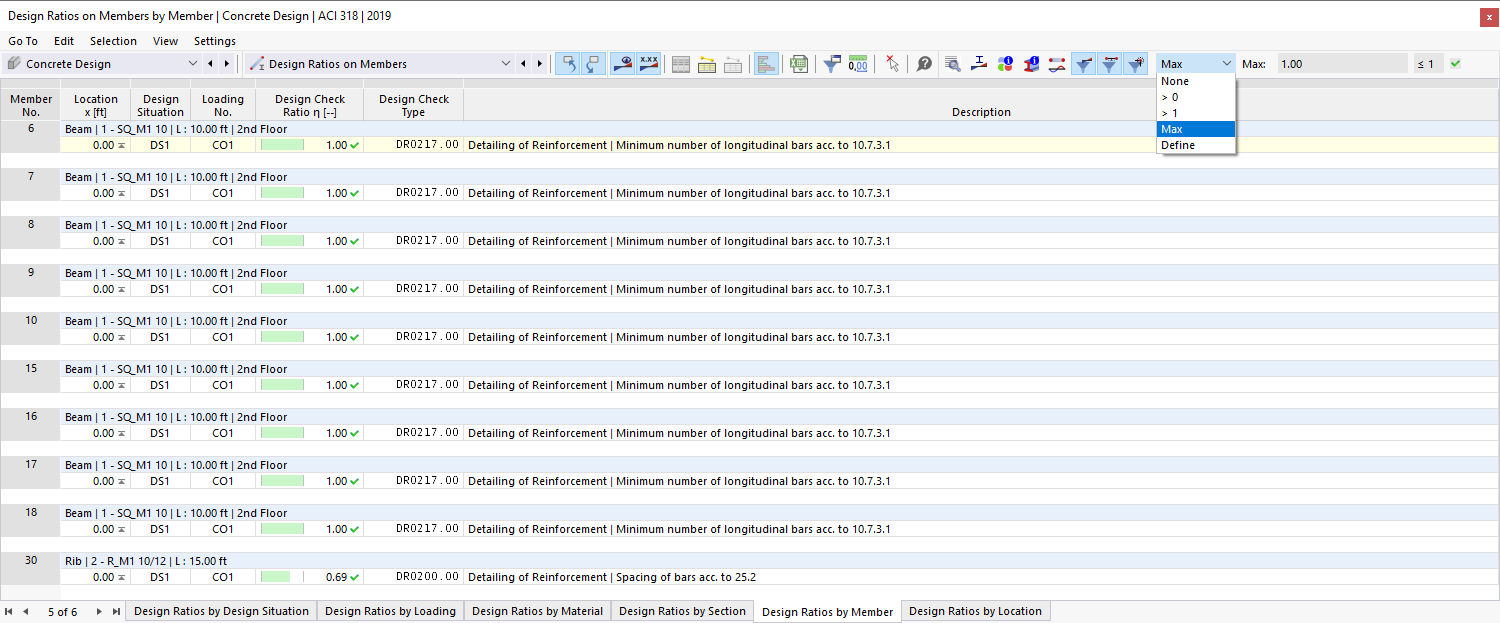Toggle the x.xx result values button

point(649,64)
